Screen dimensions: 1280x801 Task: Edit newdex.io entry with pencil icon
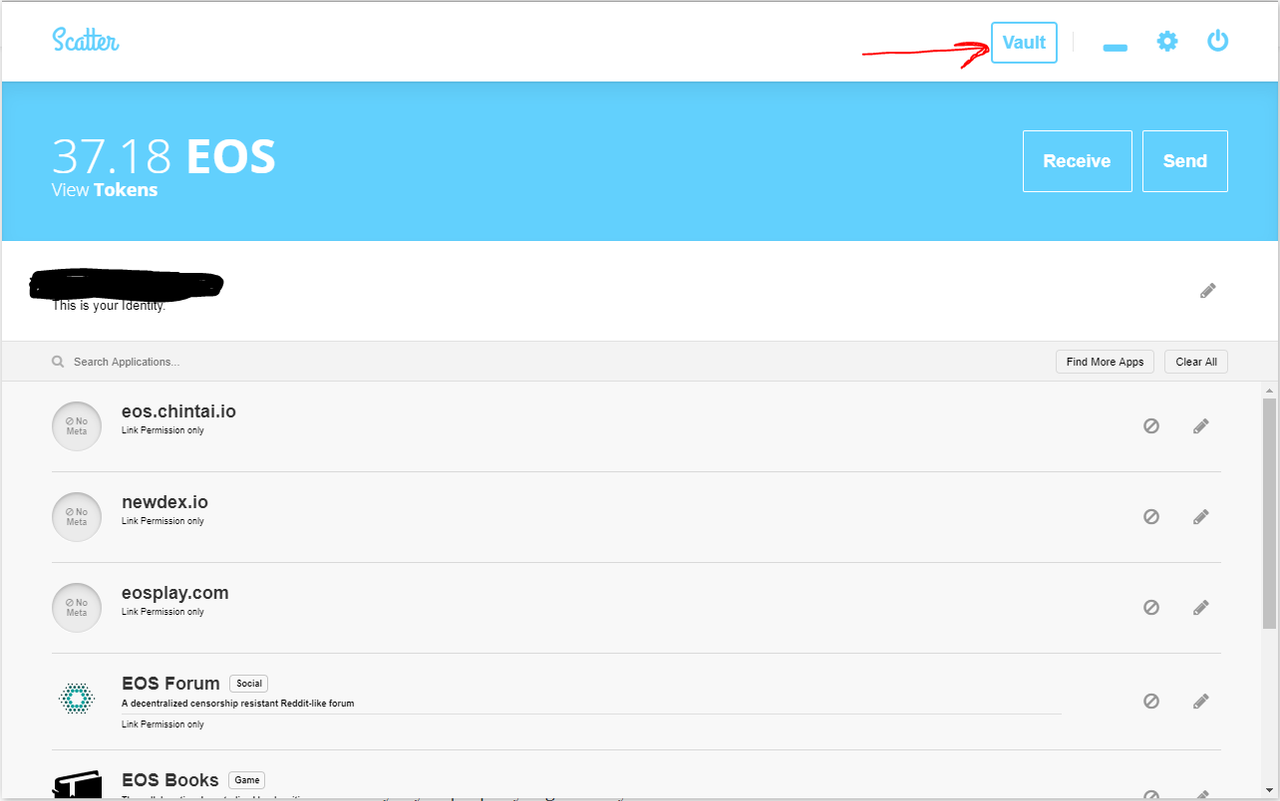tap(1201, 517)
